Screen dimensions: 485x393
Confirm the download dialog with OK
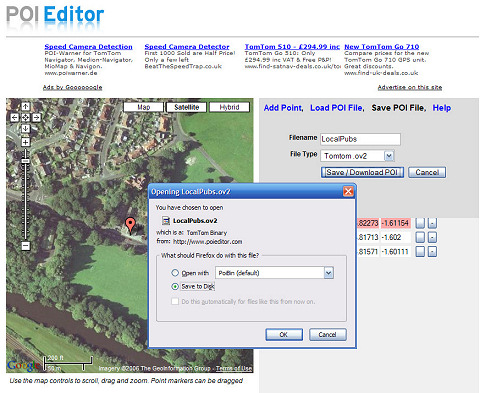click(x=284, y=334)
